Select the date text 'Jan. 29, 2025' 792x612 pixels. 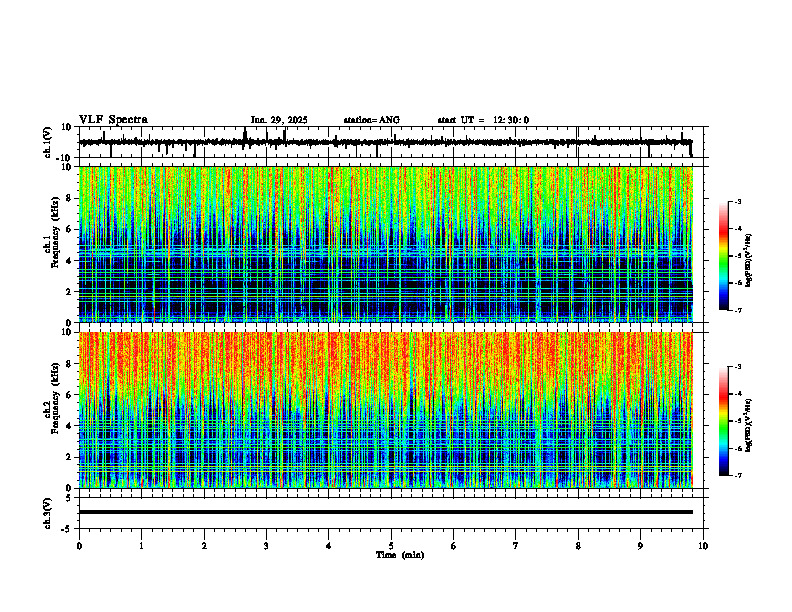click(279, 120)
